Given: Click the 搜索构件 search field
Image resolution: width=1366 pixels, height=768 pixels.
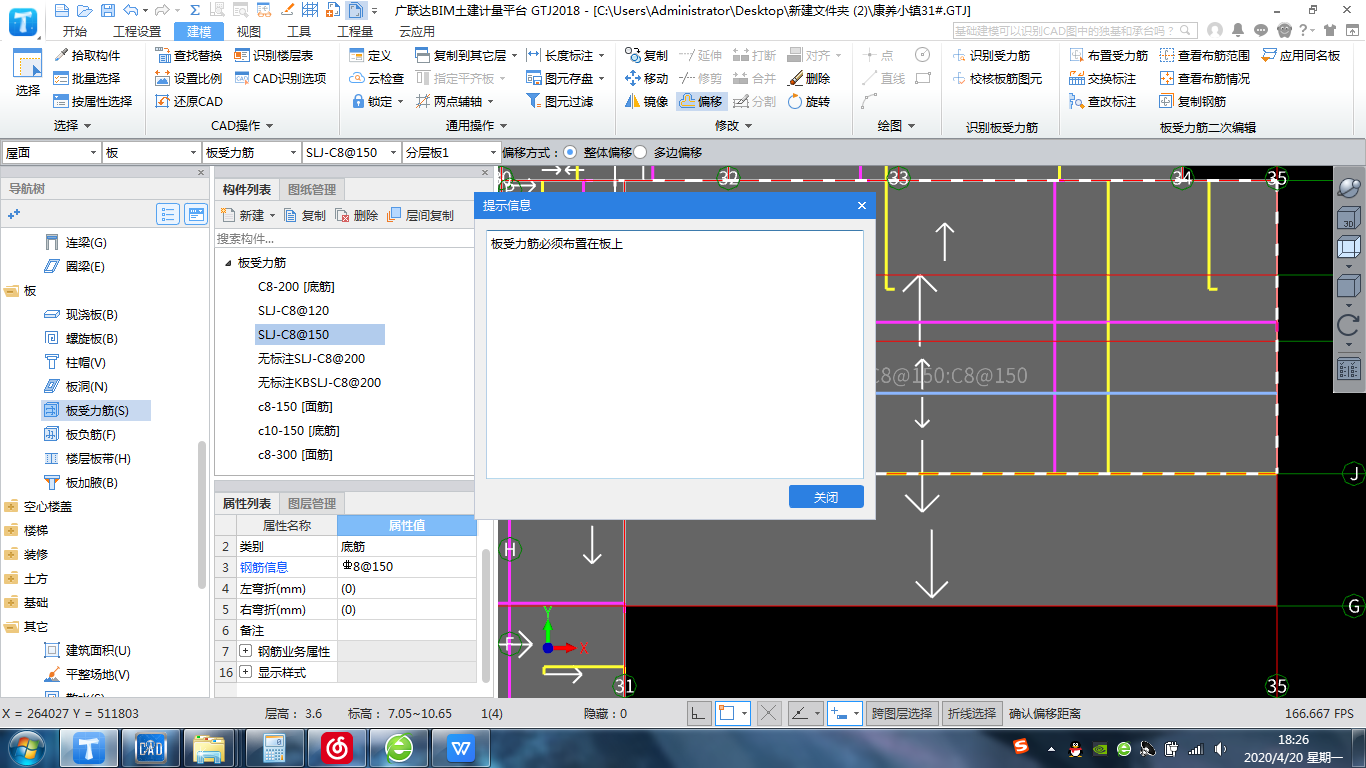Looking at the screenshot, I should (344, 239).
